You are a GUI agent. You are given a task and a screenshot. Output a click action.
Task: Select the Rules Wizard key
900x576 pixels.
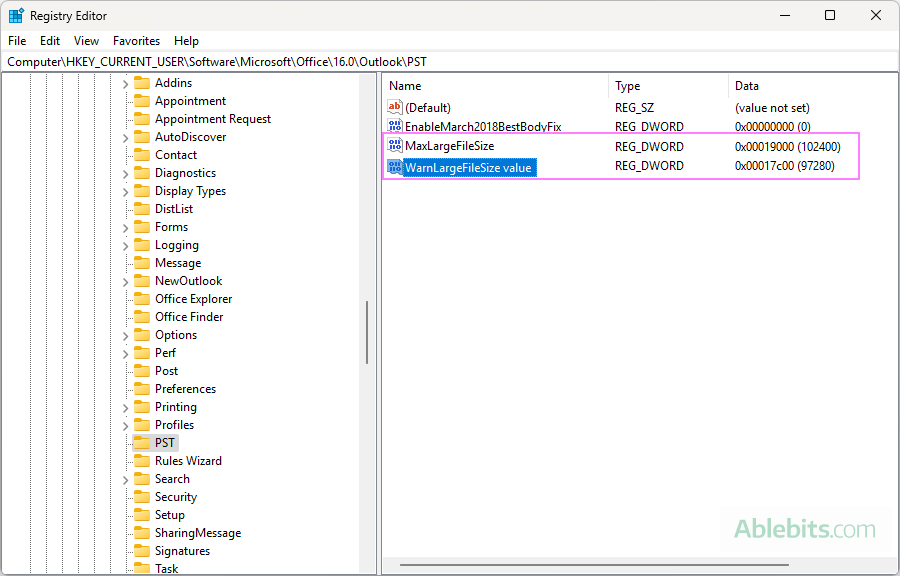188,461
